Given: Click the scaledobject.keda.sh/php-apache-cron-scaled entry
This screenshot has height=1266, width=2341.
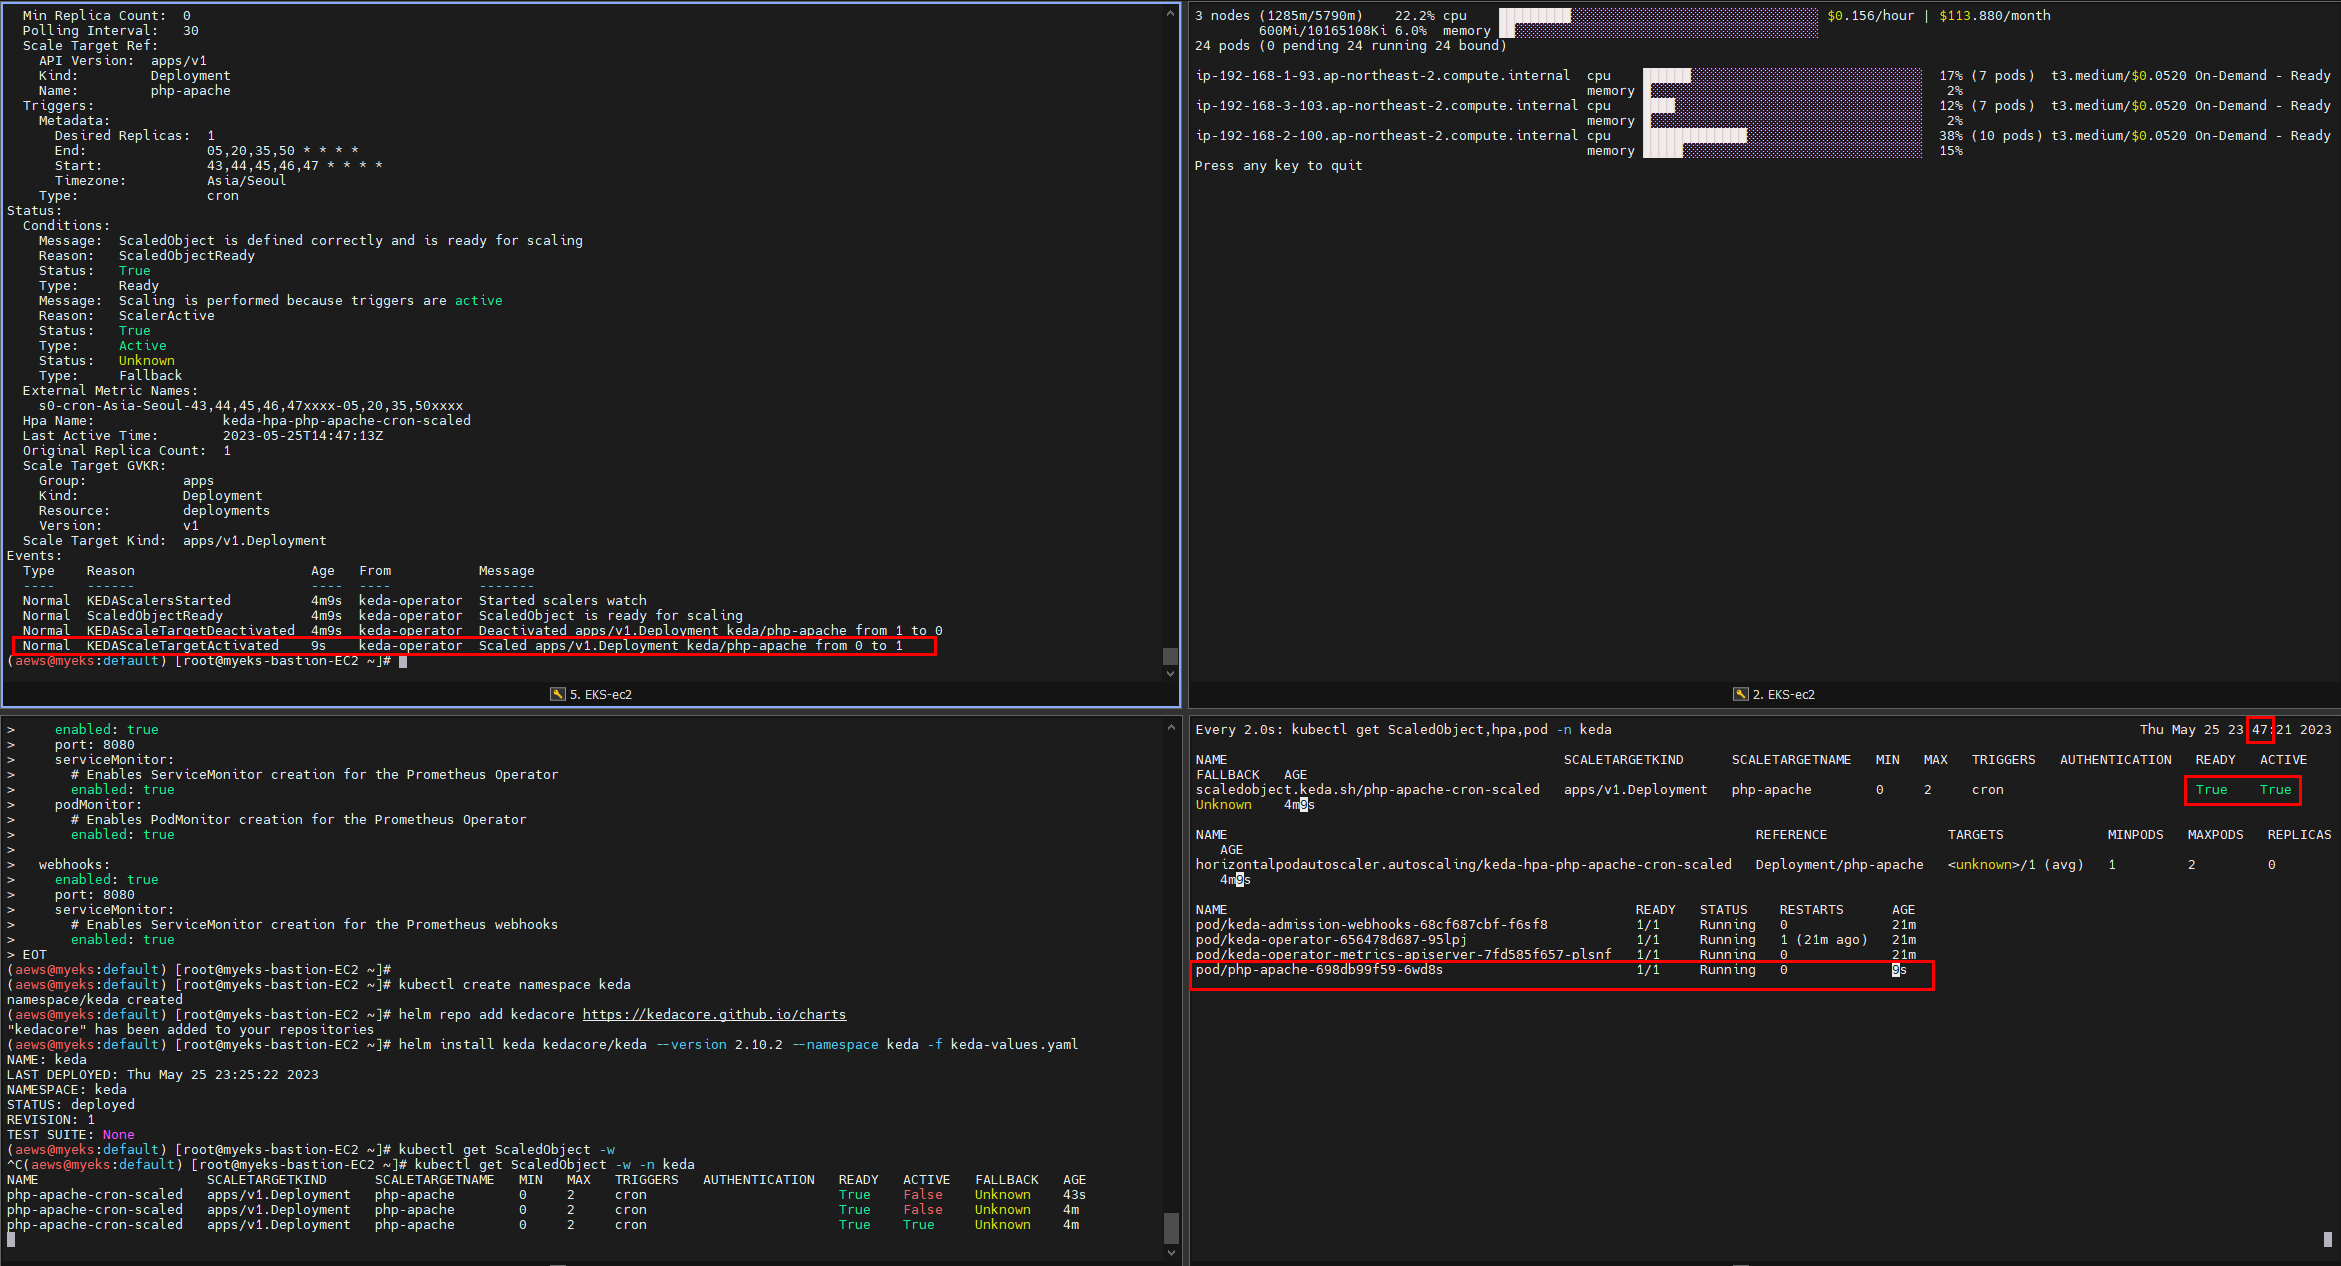Looking at the screenshot, I should 1367,790.
